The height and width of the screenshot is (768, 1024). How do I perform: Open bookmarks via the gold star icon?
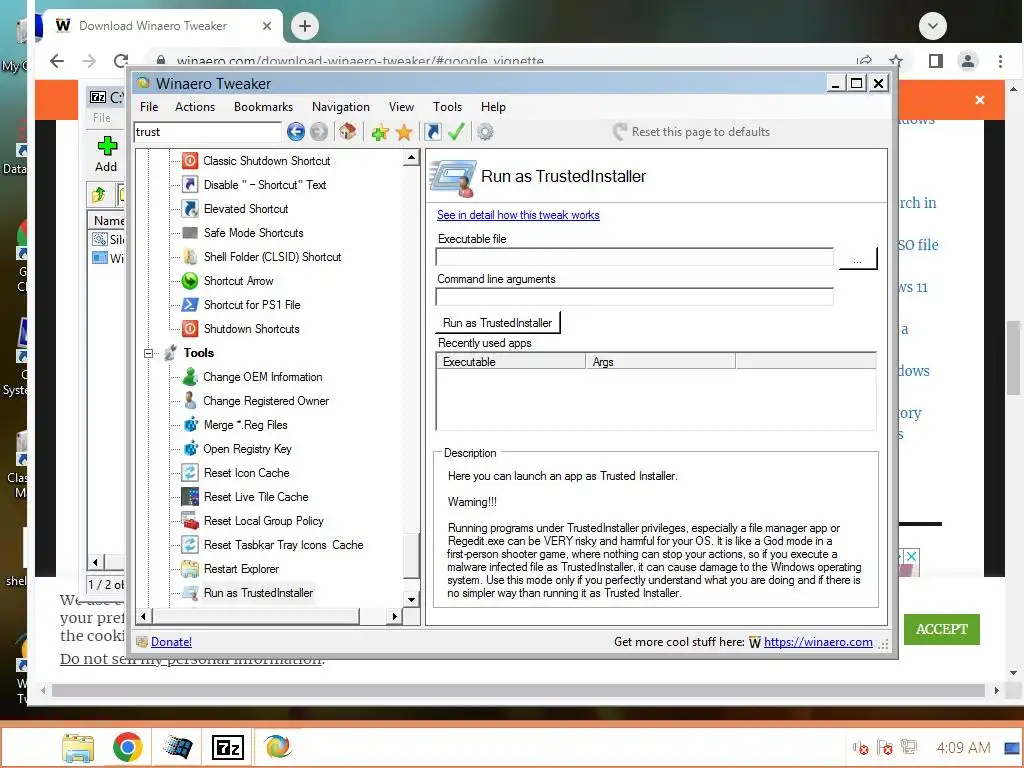coord(404,133)
